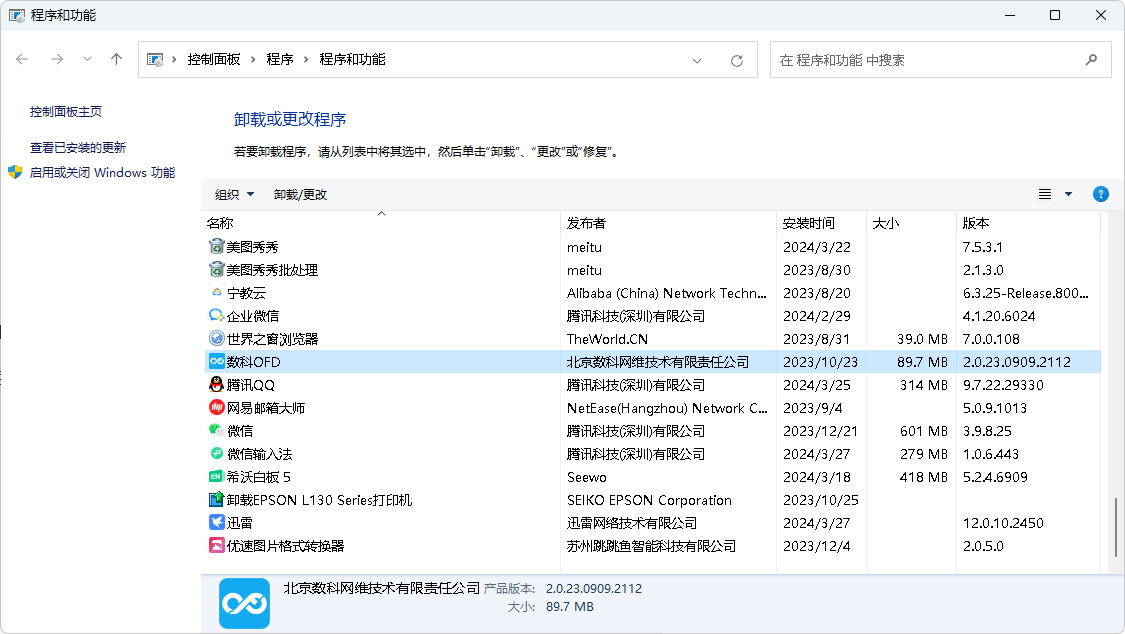Select 迅雷 entry name
The height and width of the screenshot is (634, 1125).
[x=240, y=523]
